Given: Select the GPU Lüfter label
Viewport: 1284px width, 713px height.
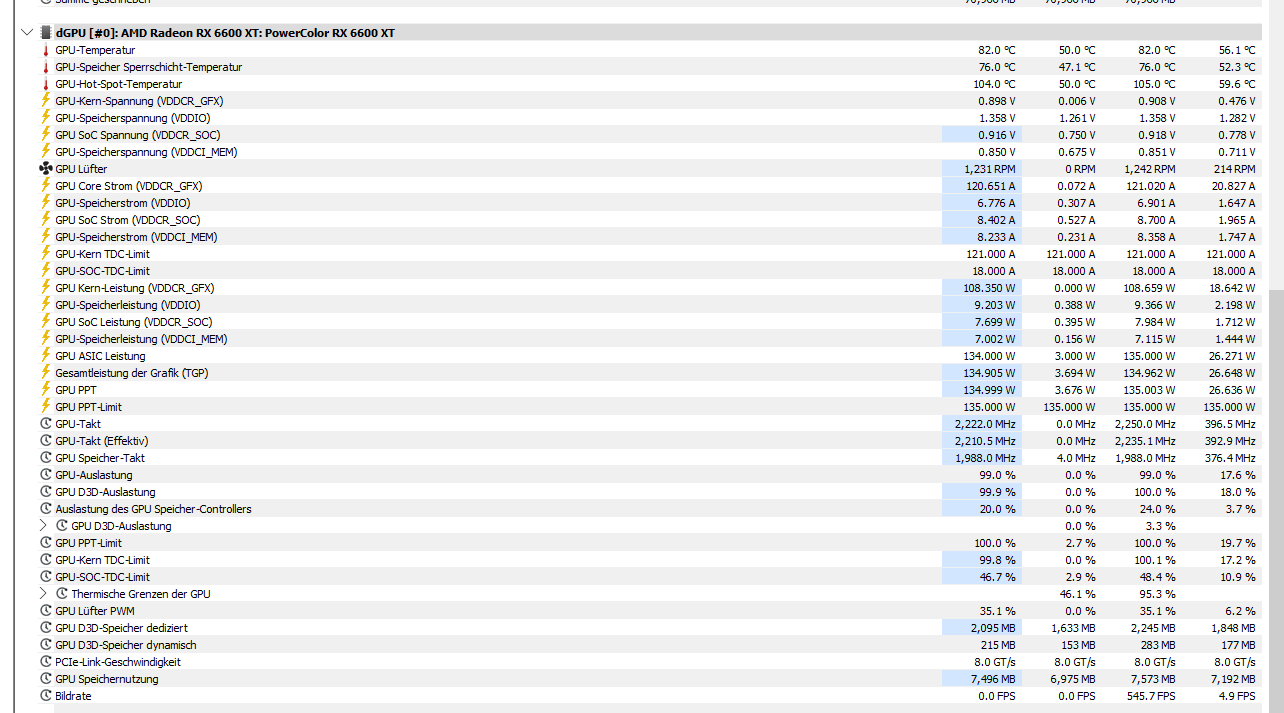Looking at the screenshot, I should tap(81, 169).
